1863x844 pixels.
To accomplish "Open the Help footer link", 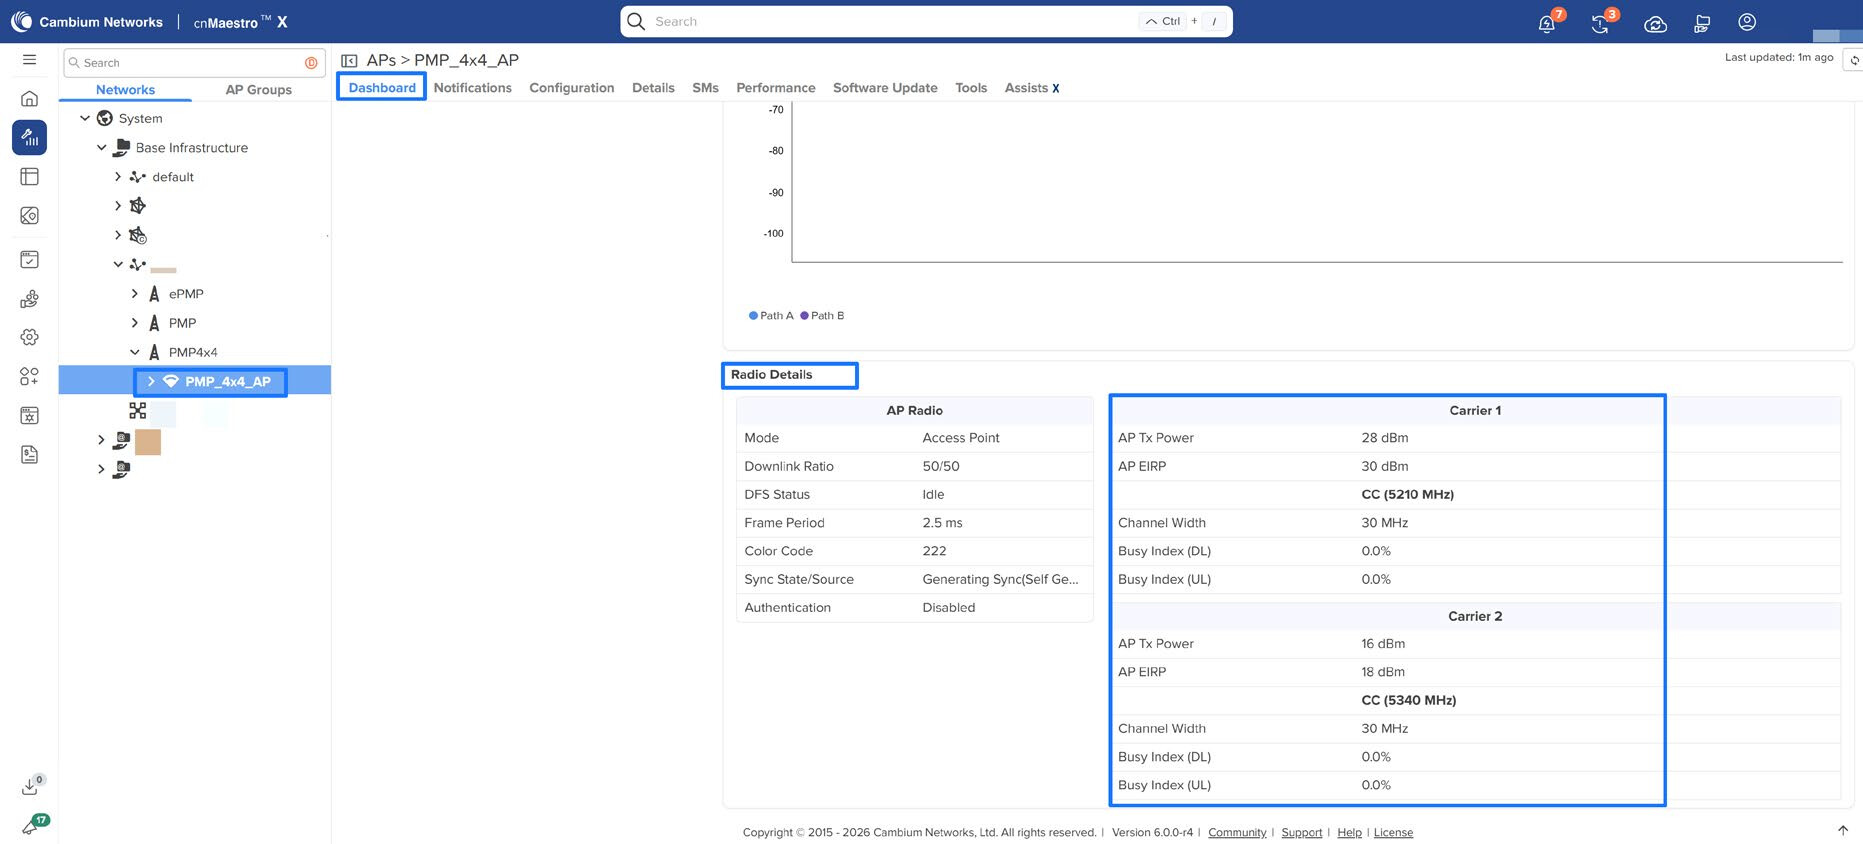I will click(1349, 833).
